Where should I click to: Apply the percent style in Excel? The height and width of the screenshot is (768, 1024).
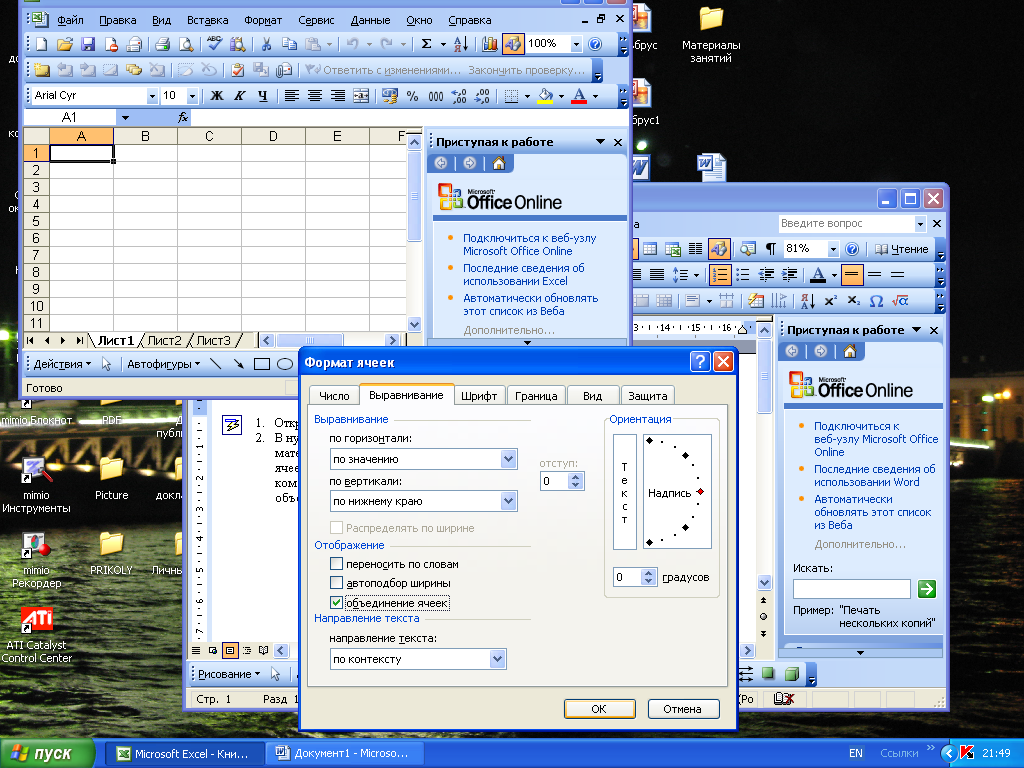tap(413, 96)
